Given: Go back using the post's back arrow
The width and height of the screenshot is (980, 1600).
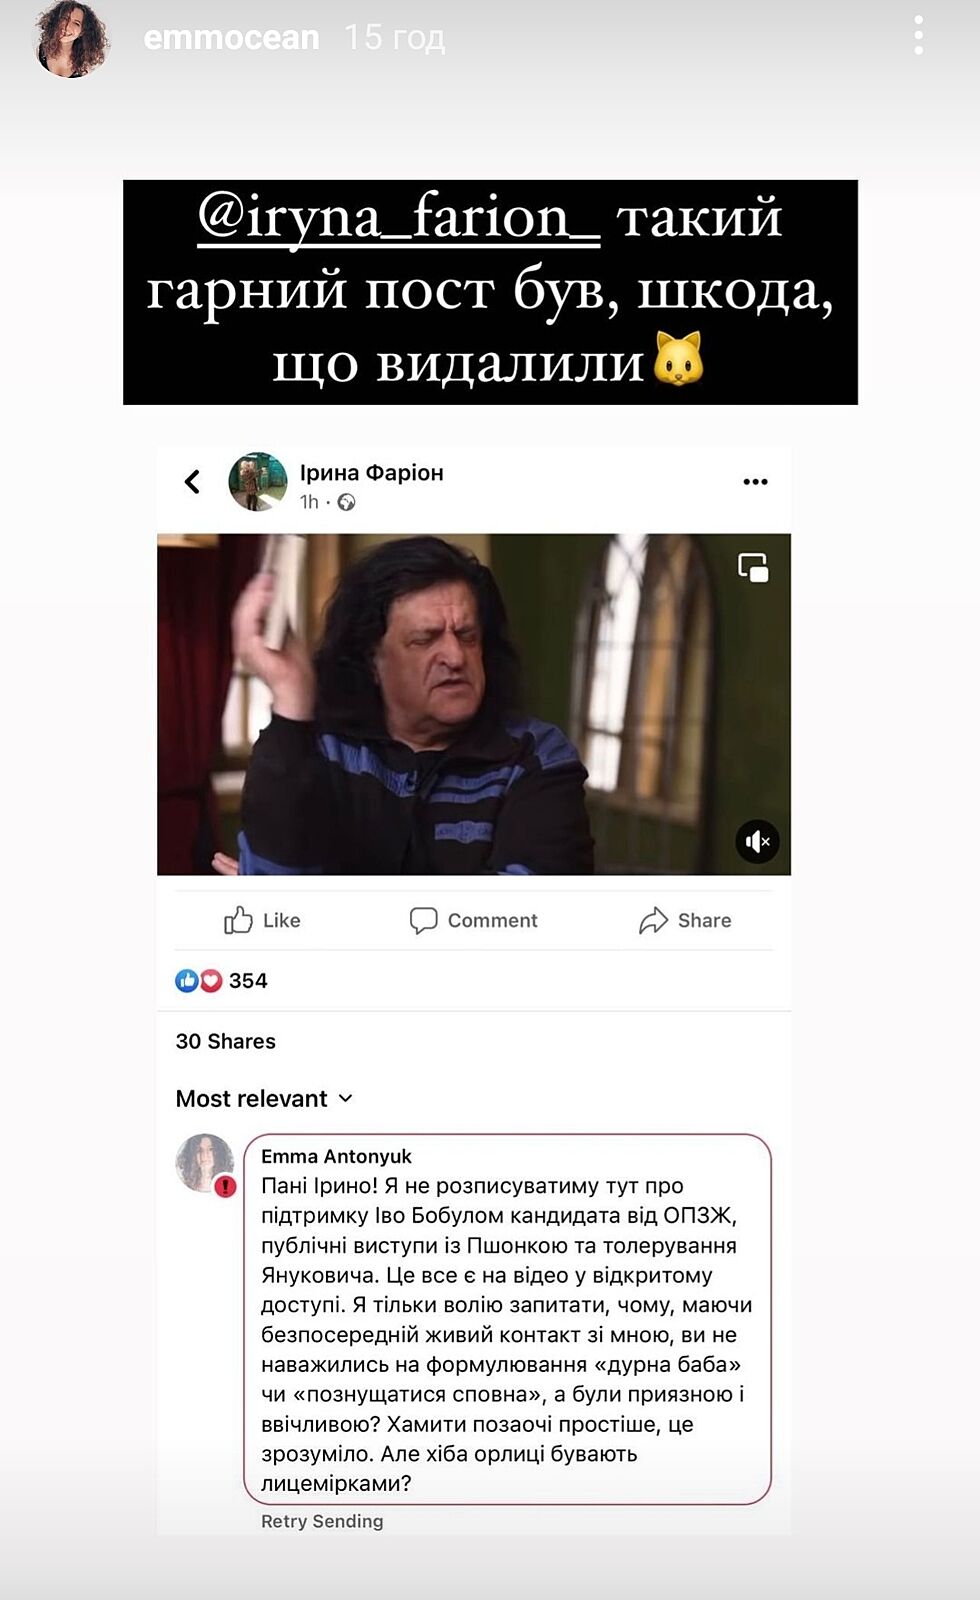Looking at the screenshot, I should [x=192, y=482].
